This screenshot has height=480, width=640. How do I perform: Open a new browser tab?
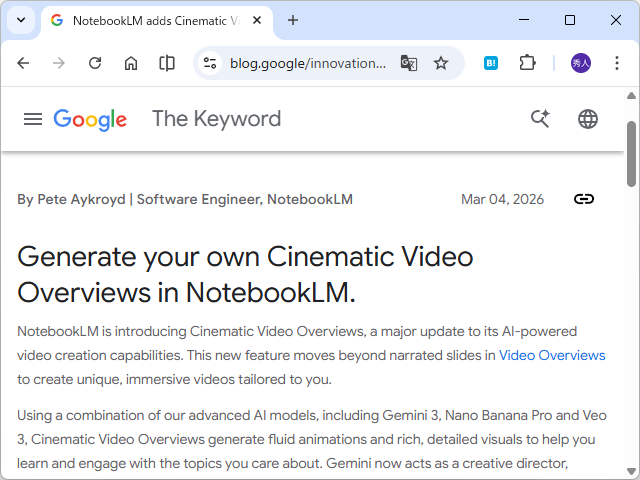[293, 20]
